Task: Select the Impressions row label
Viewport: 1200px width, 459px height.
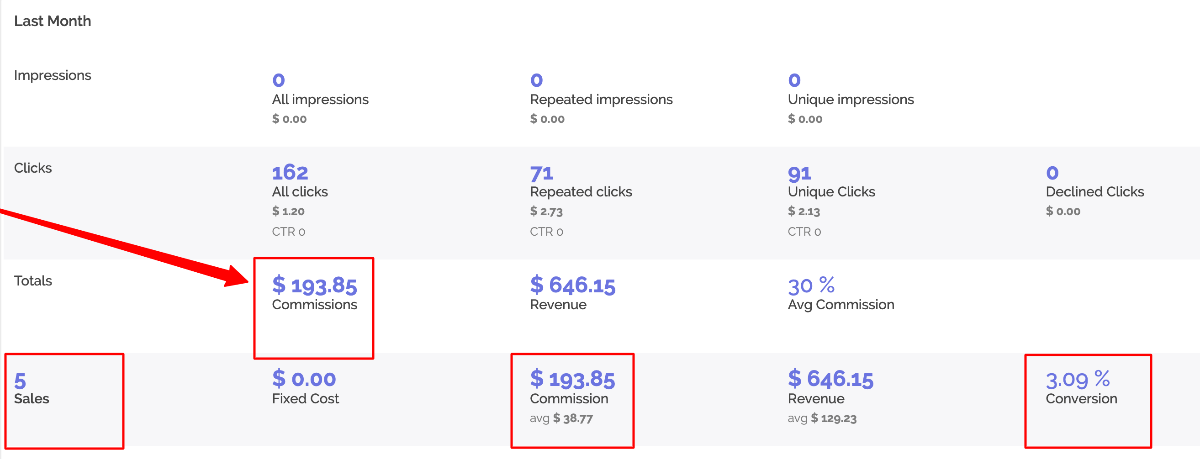Action: coord(52,75)
